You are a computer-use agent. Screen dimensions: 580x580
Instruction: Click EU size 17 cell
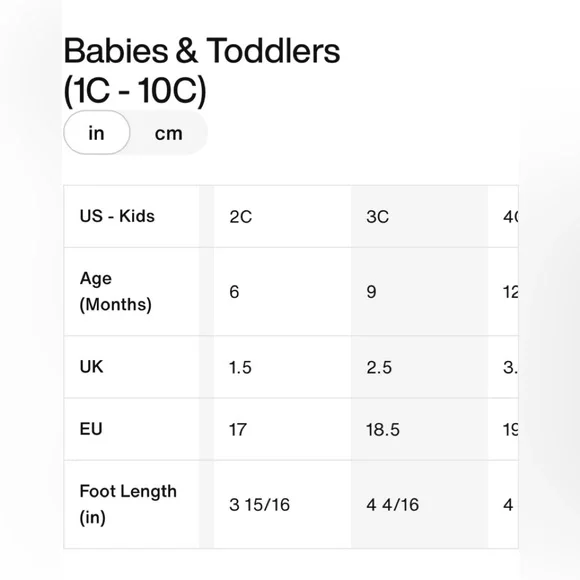tap(282, 429)
